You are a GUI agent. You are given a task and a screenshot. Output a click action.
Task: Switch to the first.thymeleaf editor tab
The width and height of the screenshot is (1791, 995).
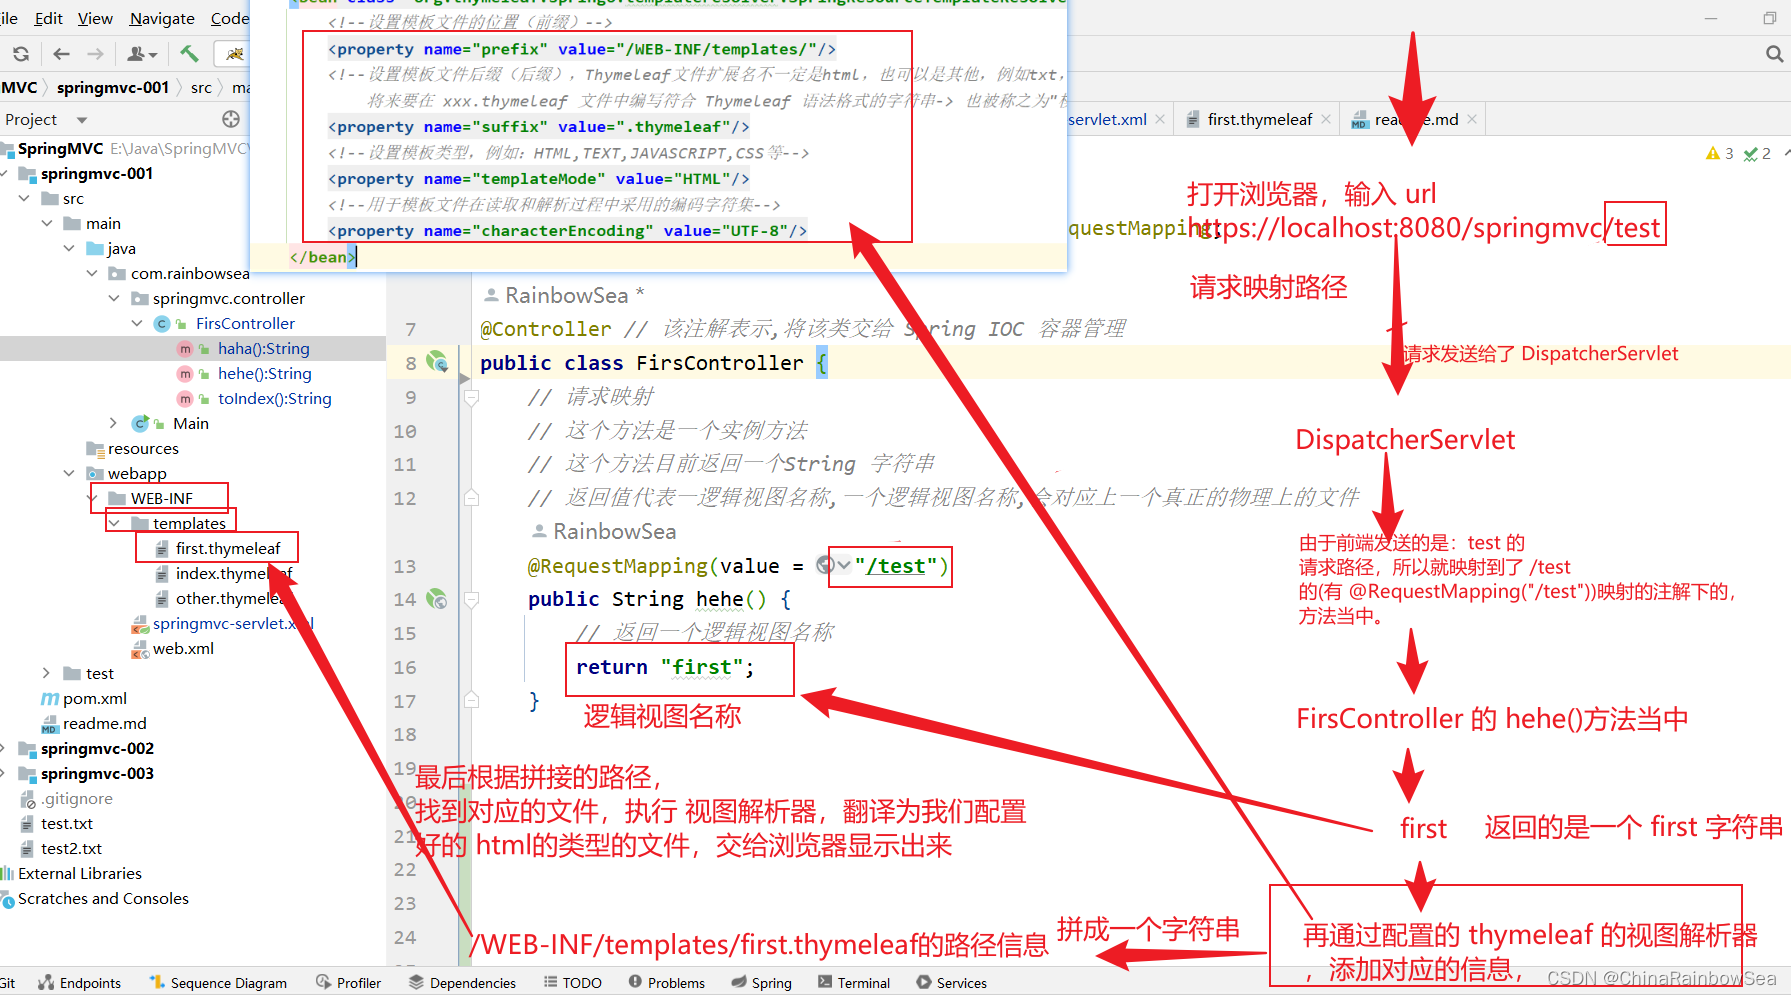(x=1259, y=119)
